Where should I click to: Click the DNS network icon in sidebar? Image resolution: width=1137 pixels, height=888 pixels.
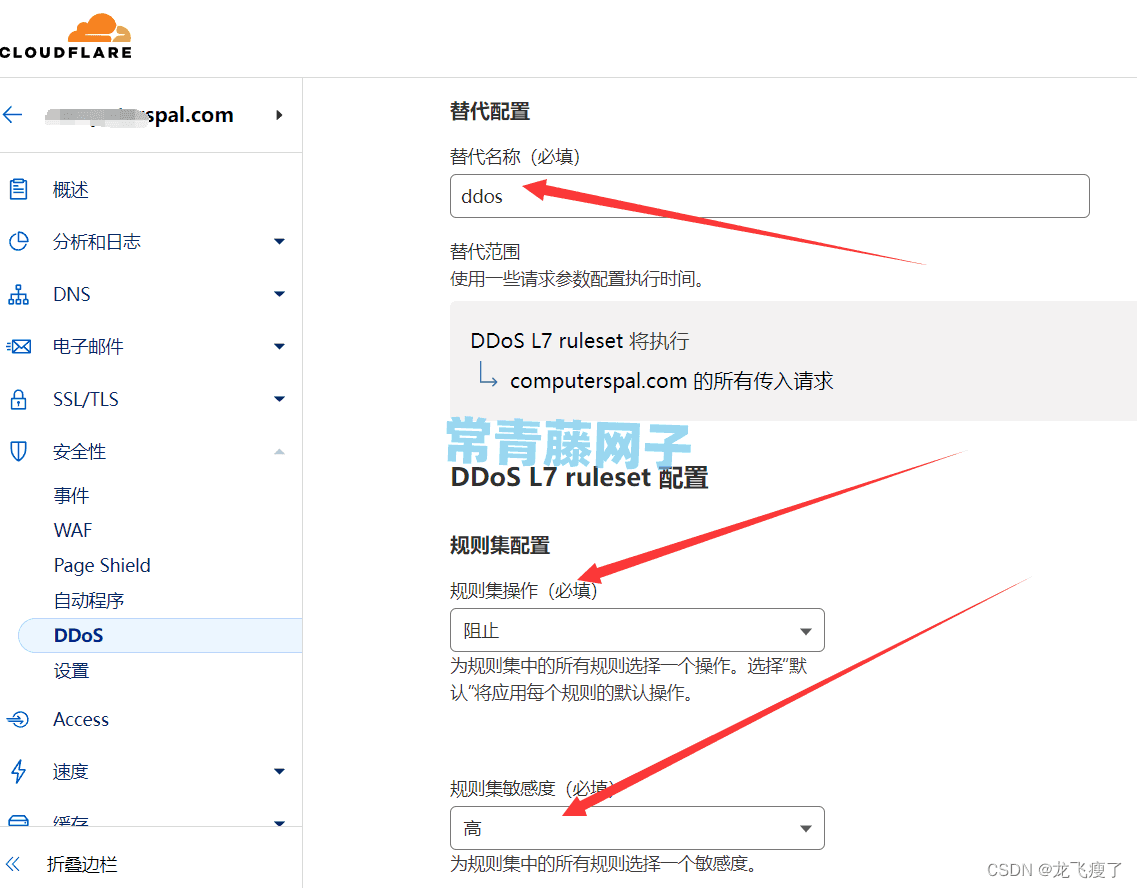[x=17, y=293]
